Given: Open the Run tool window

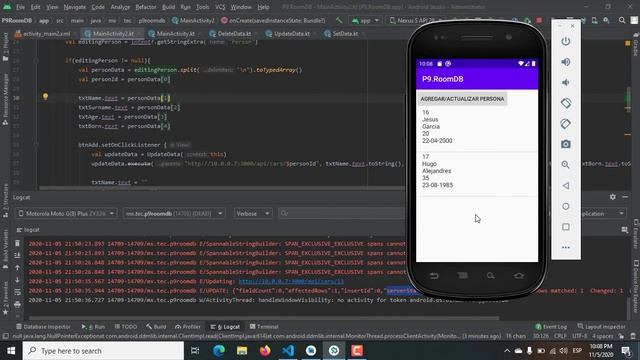Looking at the screenshot, I should coord(93,327).
